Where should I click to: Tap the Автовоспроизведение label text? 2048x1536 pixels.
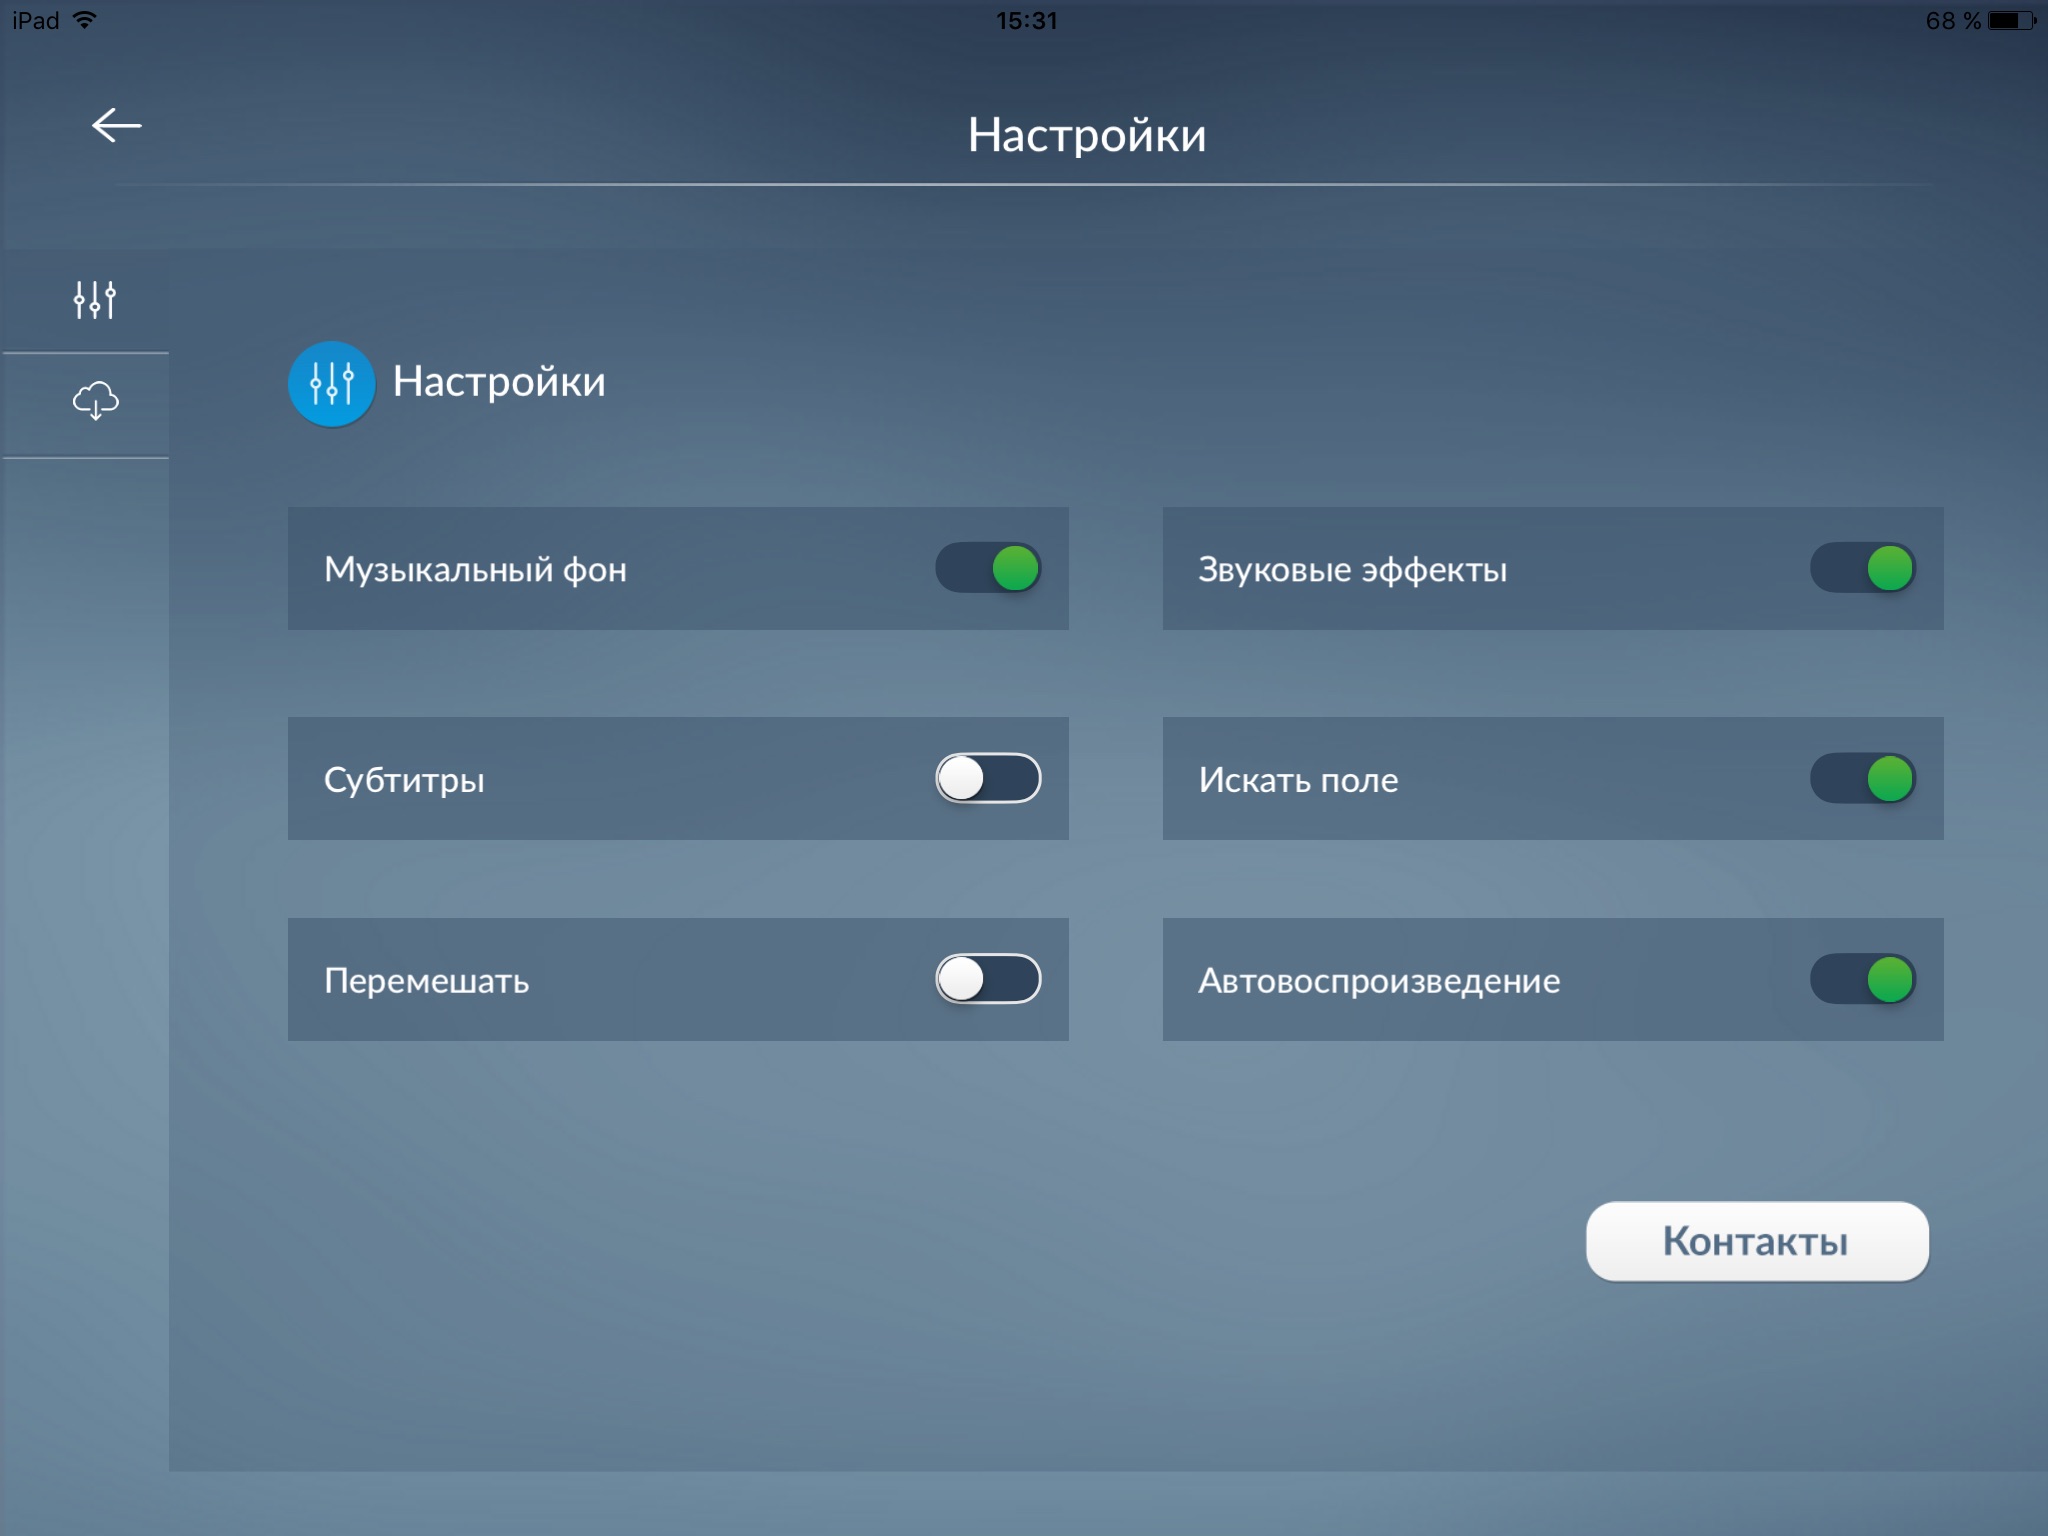pyautogui.click(x=1379, y=980)
